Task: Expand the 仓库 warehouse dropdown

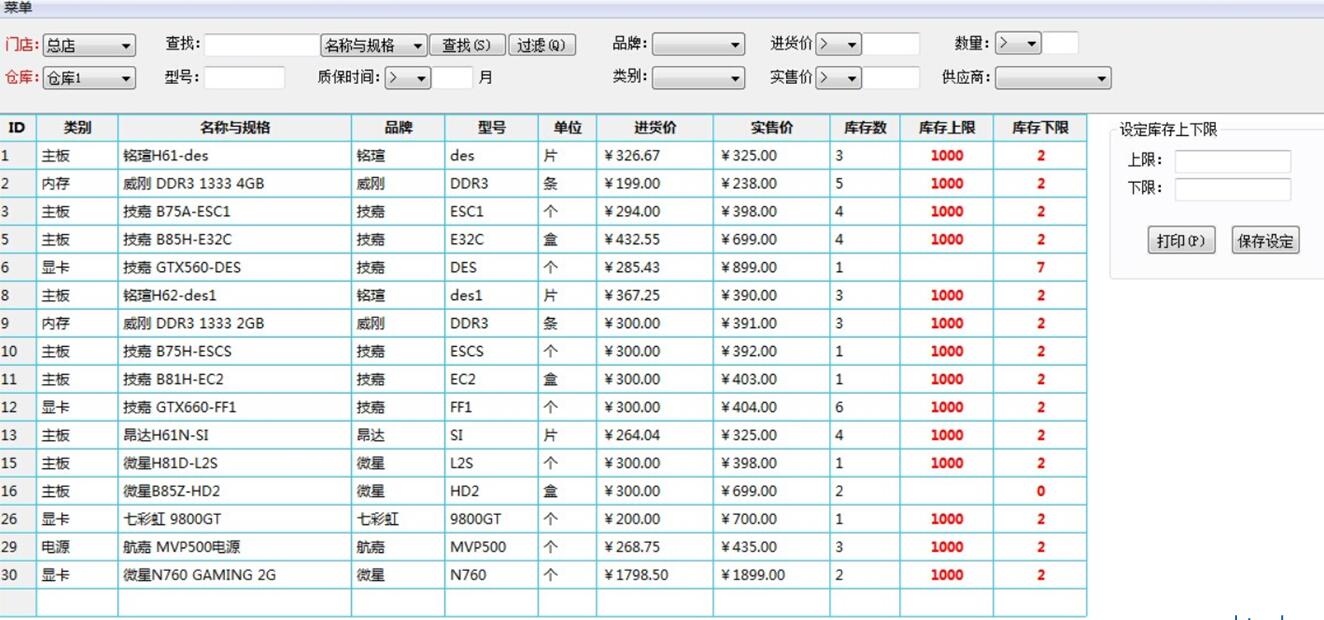Action: click(89, 78)
